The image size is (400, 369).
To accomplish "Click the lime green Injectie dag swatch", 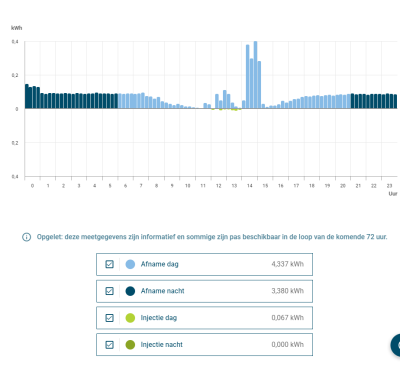I will coord(130,318).
